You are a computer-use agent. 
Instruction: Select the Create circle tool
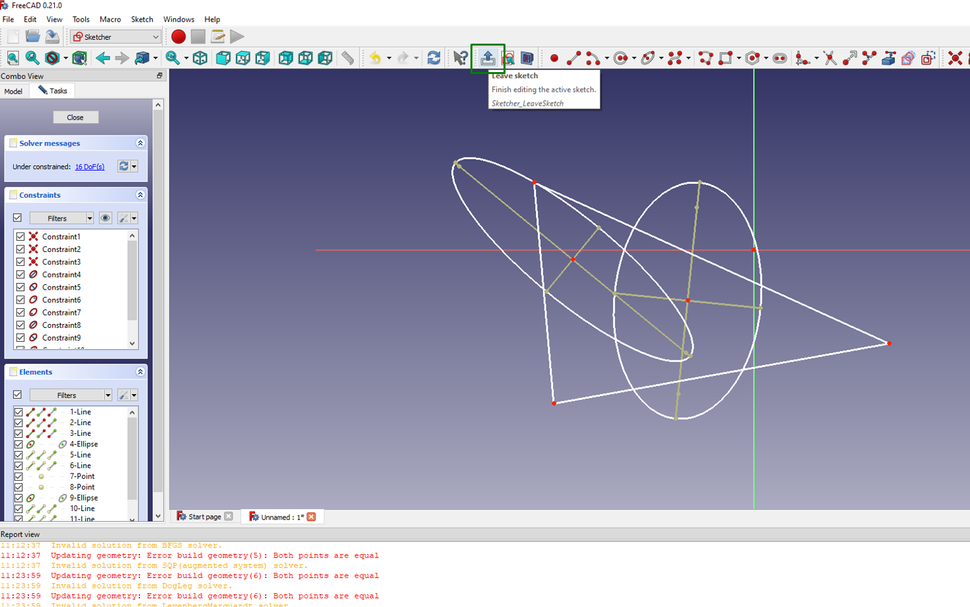click(x=620, y=58)
